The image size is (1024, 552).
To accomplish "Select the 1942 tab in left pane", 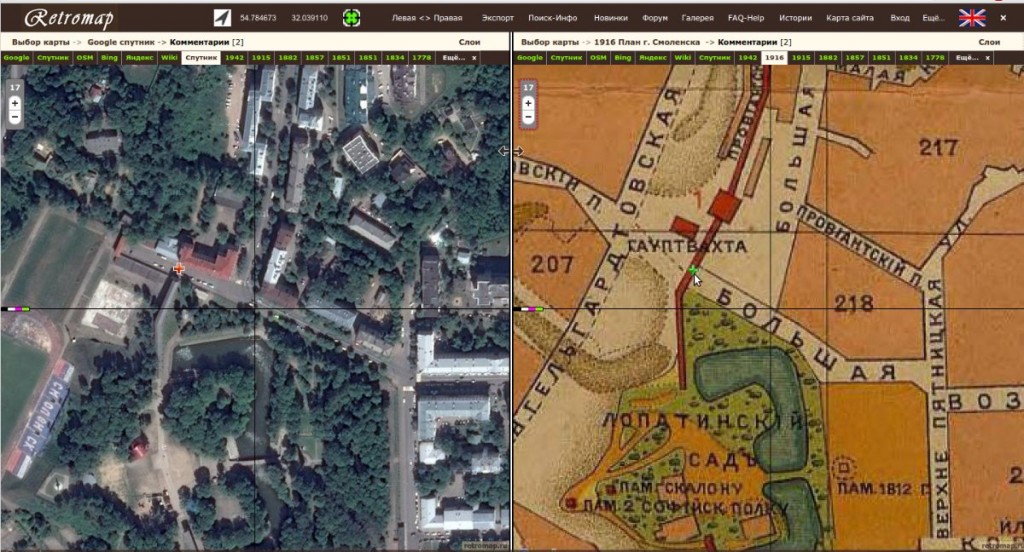I will 234,57.
